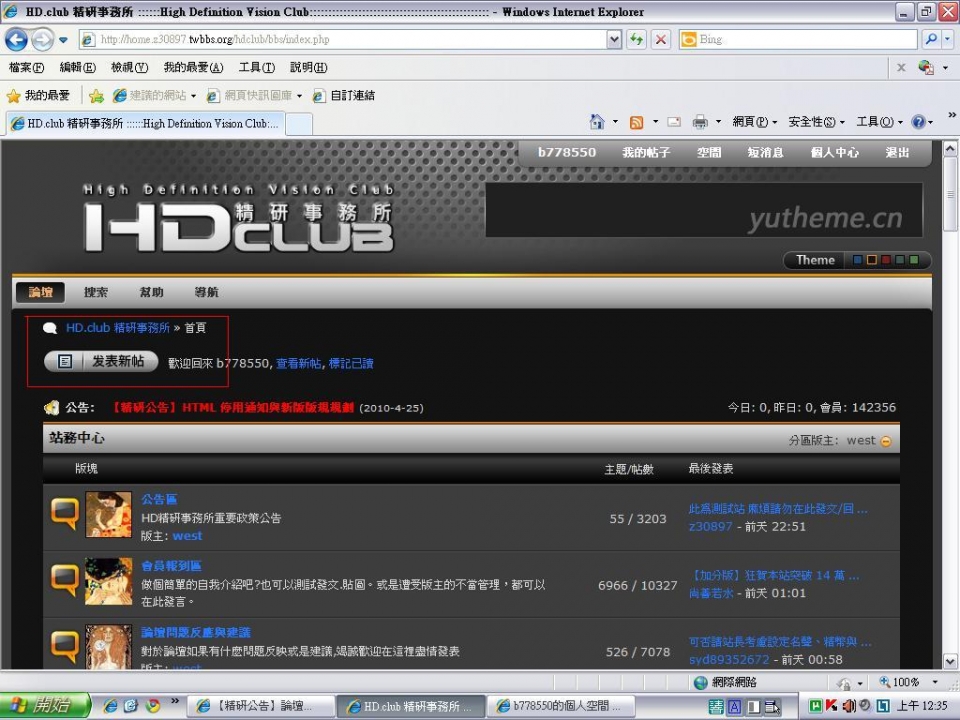Open the 檢視(V) menu
The height and width of the screenshot is (720, 960).
(129, 67)
